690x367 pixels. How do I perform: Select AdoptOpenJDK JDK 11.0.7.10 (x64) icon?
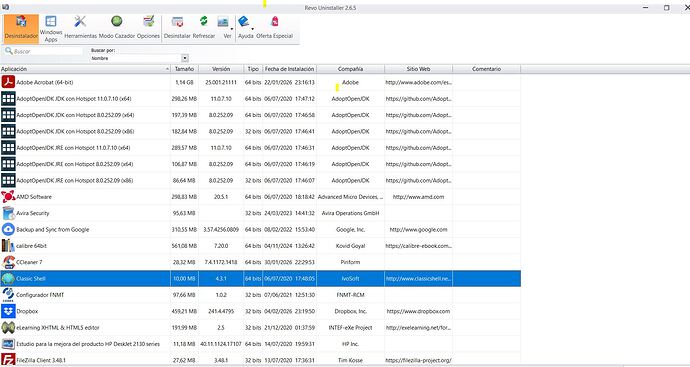[x=8, y=99]
